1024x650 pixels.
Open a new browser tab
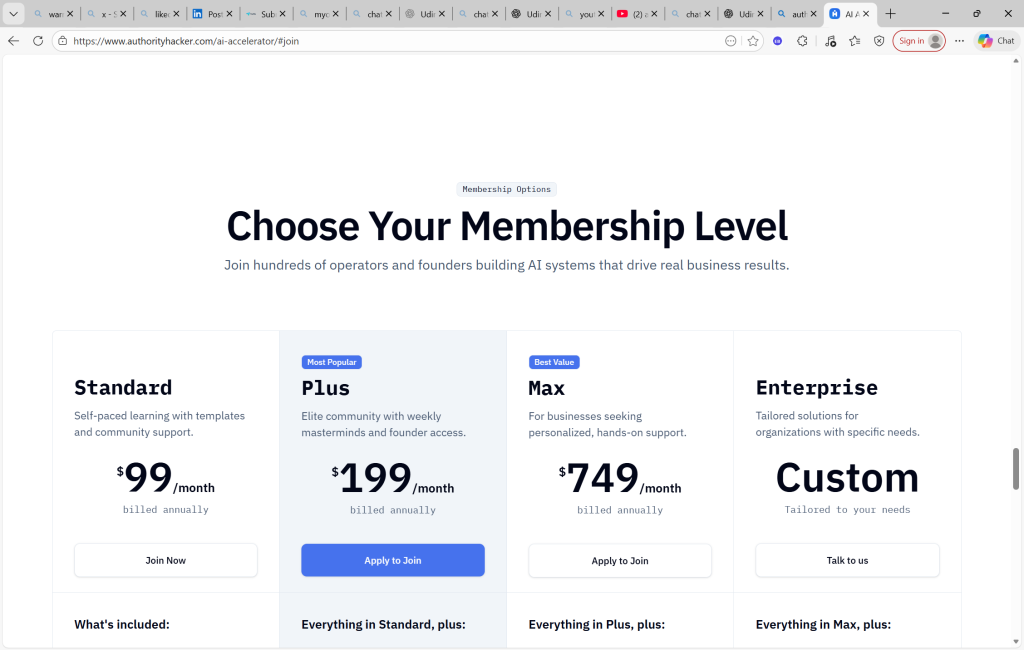[890, 14]
